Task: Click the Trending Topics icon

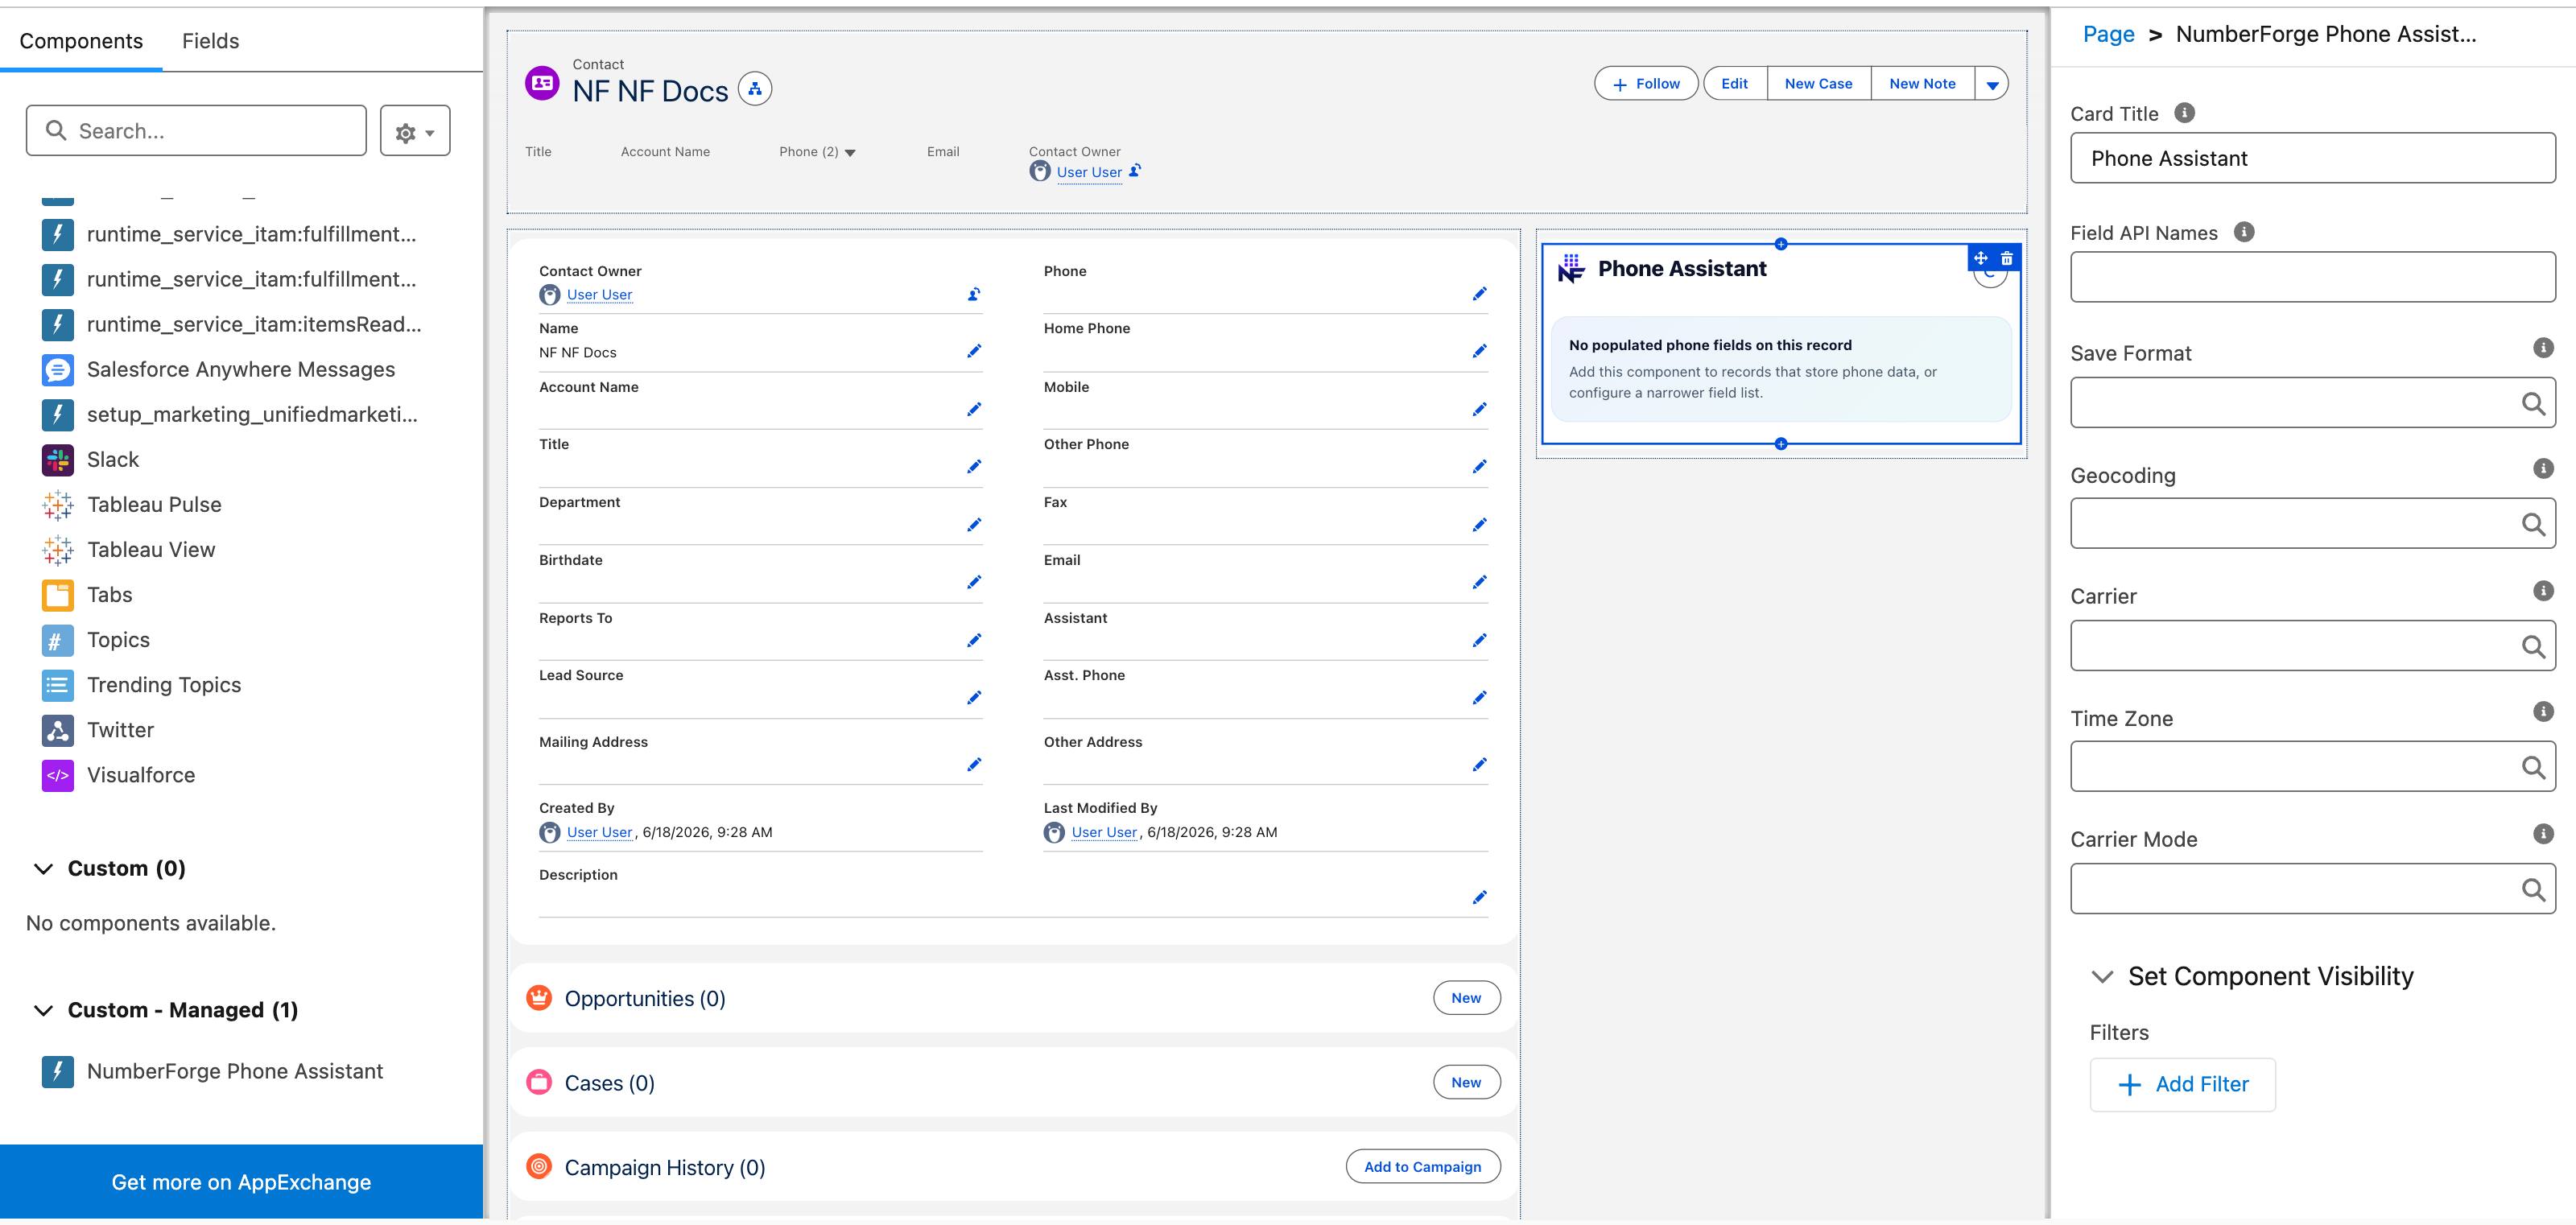Action: (x=57, y=685)
